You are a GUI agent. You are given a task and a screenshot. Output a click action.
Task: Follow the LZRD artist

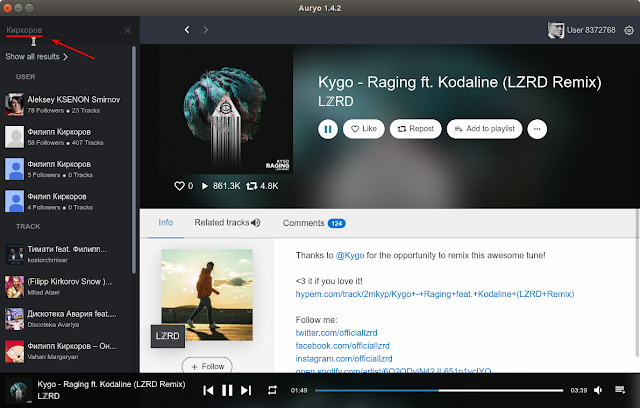(207, 366)
